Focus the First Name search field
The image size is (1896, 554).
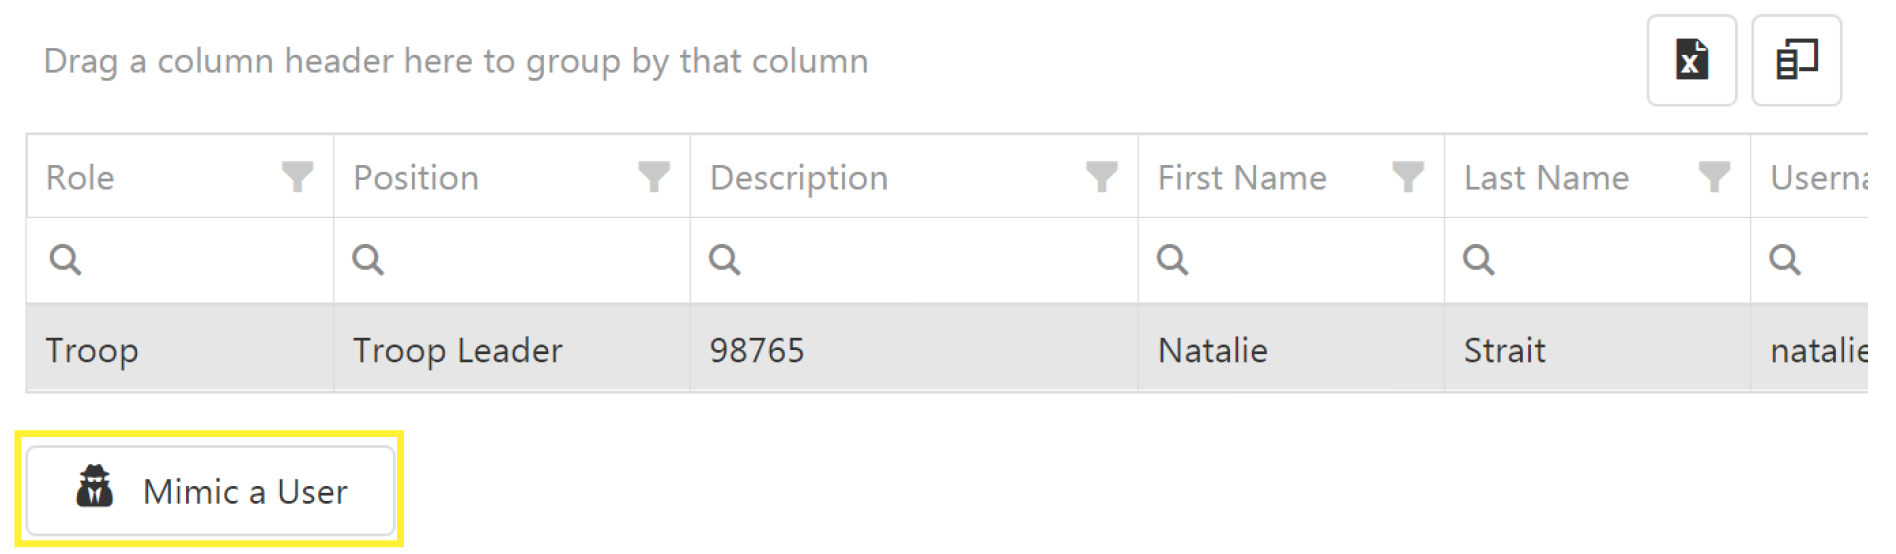[x=1291, y=260]
